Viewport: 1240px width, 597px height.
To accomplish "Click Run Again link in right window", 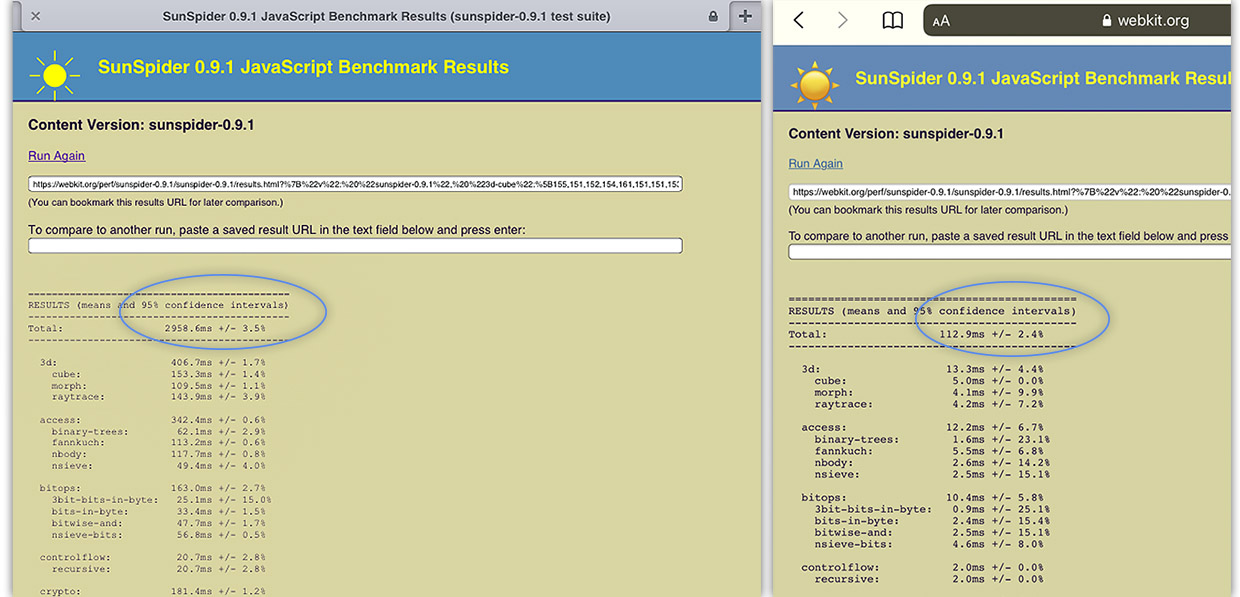I will [x=815, y=164].
